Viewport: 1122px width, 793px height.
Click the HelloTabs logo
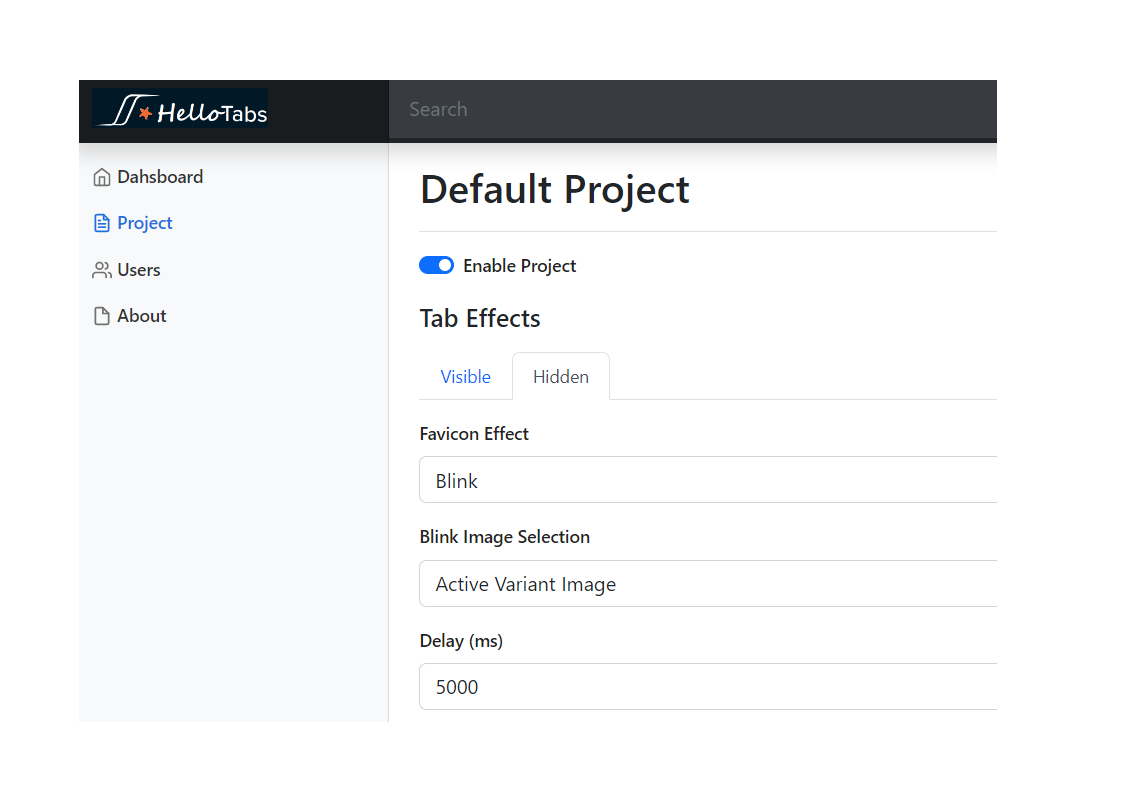click(x=180, y=109)
